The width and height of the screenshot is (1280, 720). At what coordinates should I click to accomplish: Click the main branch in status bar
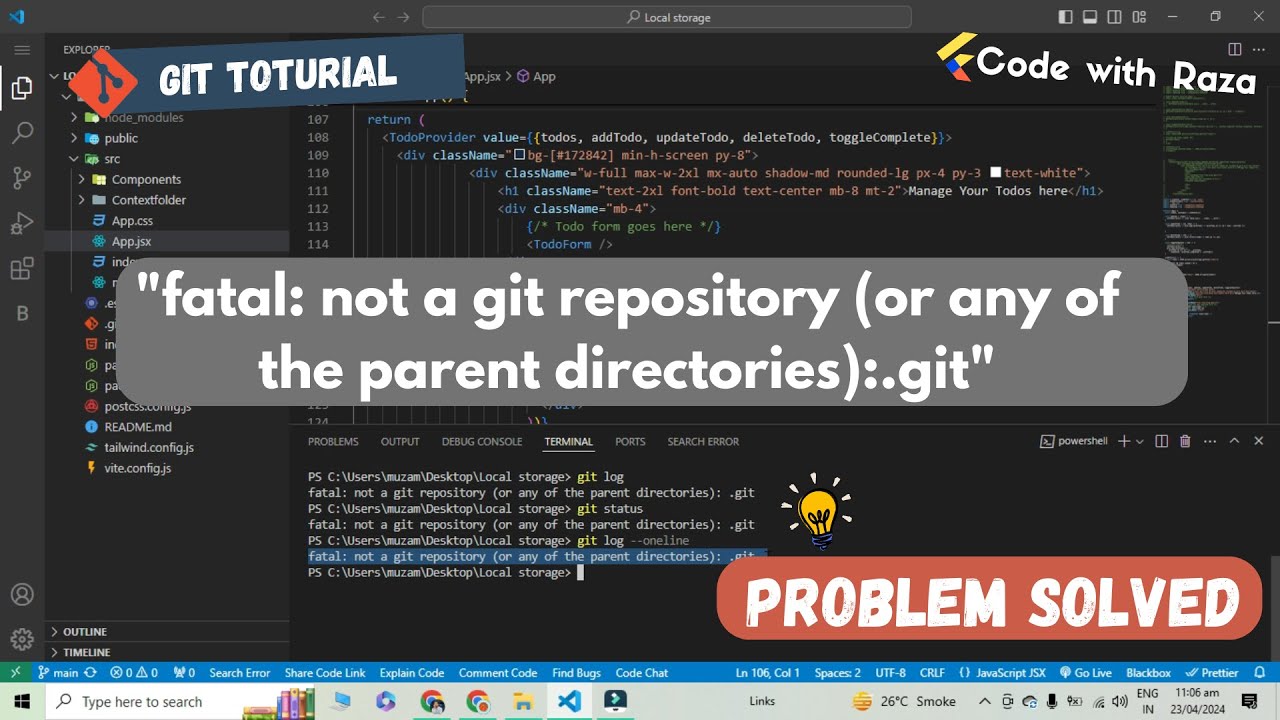[59, 673]
